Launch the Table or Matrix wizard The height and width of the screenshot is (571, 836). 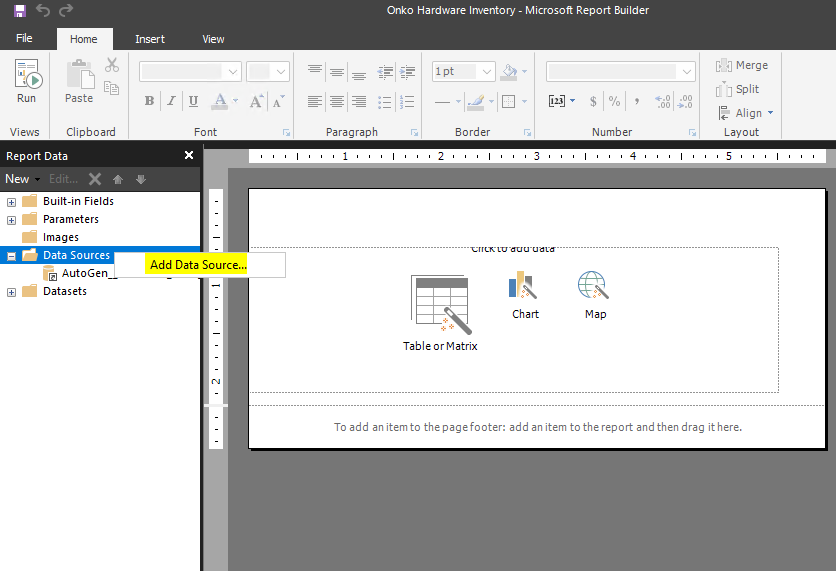click(x=440, y=313)
